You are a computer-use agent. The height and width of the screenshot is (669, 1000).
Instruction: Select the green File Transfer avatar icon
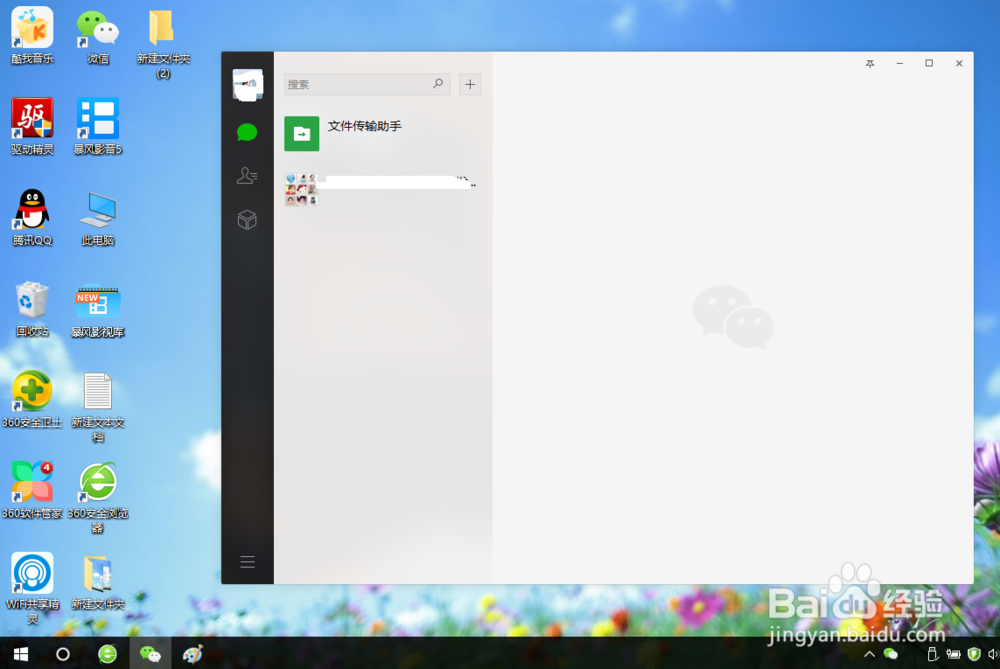click(302, 133)
